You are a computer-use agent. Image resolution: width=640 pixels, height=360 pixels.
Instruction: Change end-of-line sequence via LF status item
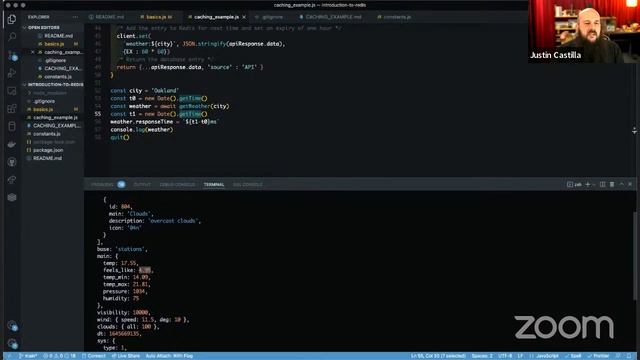(520, 356)
